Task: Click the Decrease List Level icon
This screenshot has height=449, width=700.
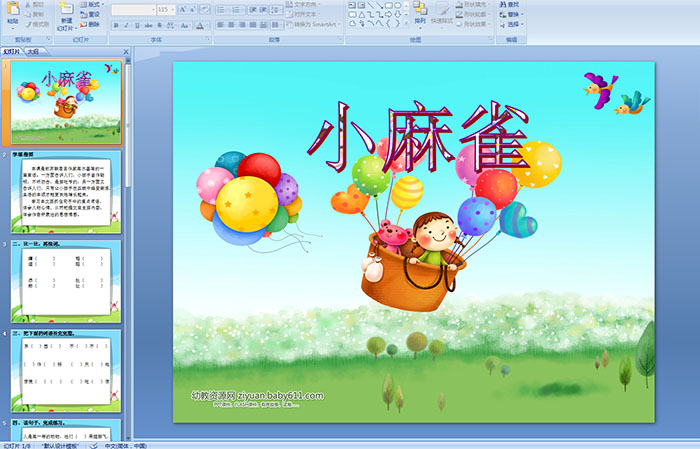Action: [x=253, y=10]
